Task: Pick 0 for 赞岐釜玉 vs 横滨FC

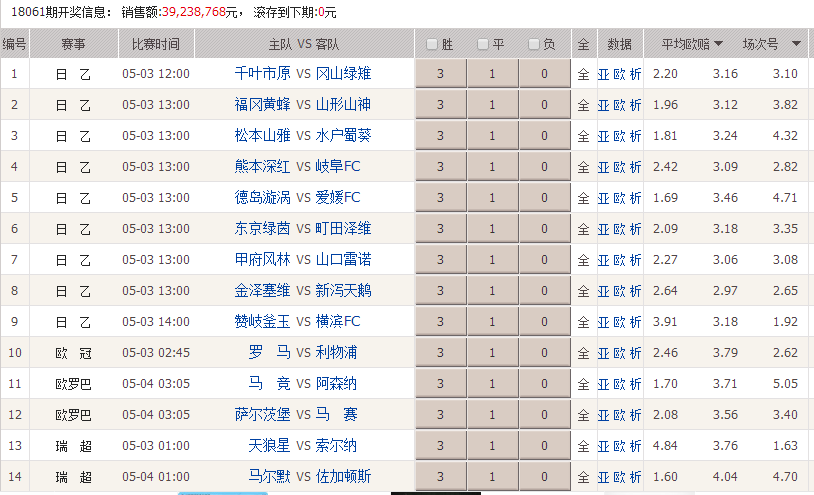Action: [x=544, y=322]
